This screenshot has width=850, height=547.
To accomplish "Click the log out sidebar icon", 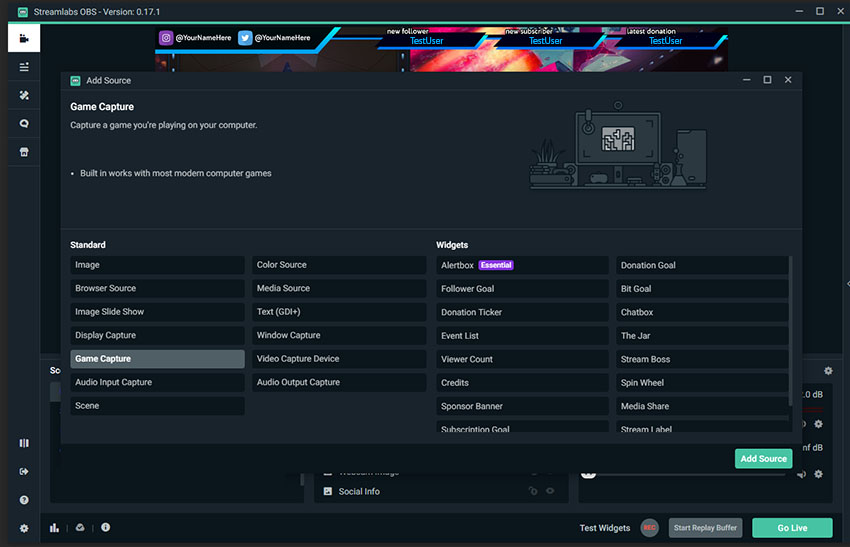I will [24, 472].
